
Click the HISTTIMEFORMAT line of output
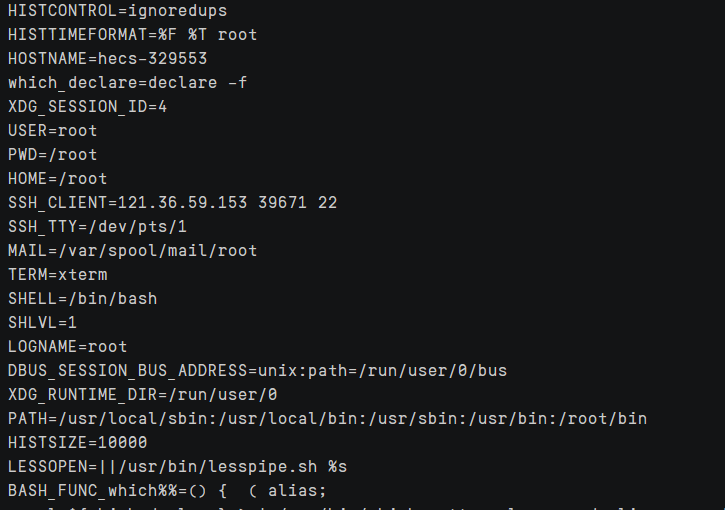[132, 35]
